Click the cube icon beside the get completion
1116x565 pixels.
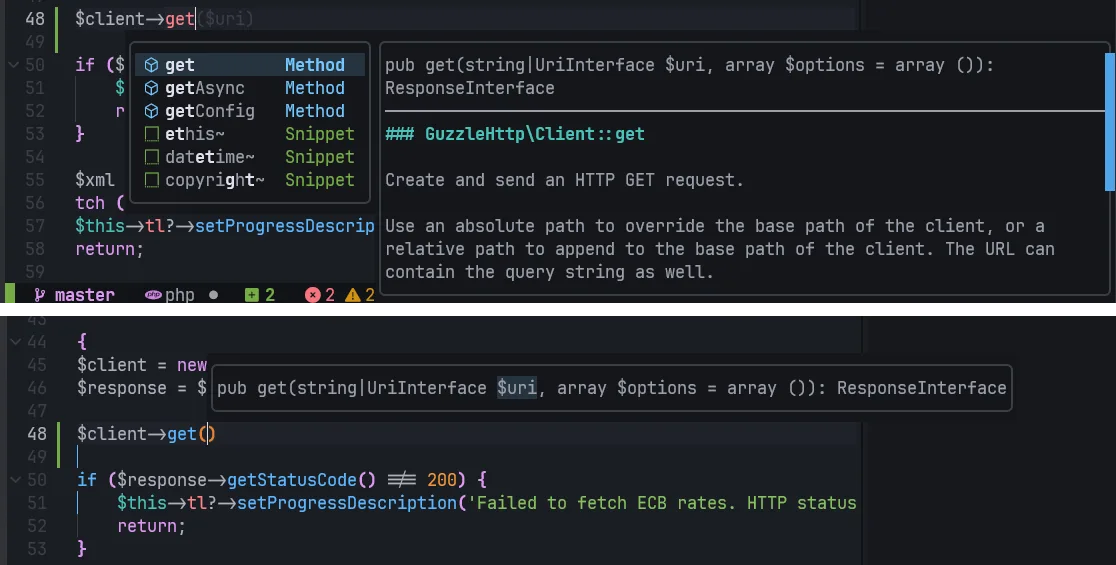(151, 65)
